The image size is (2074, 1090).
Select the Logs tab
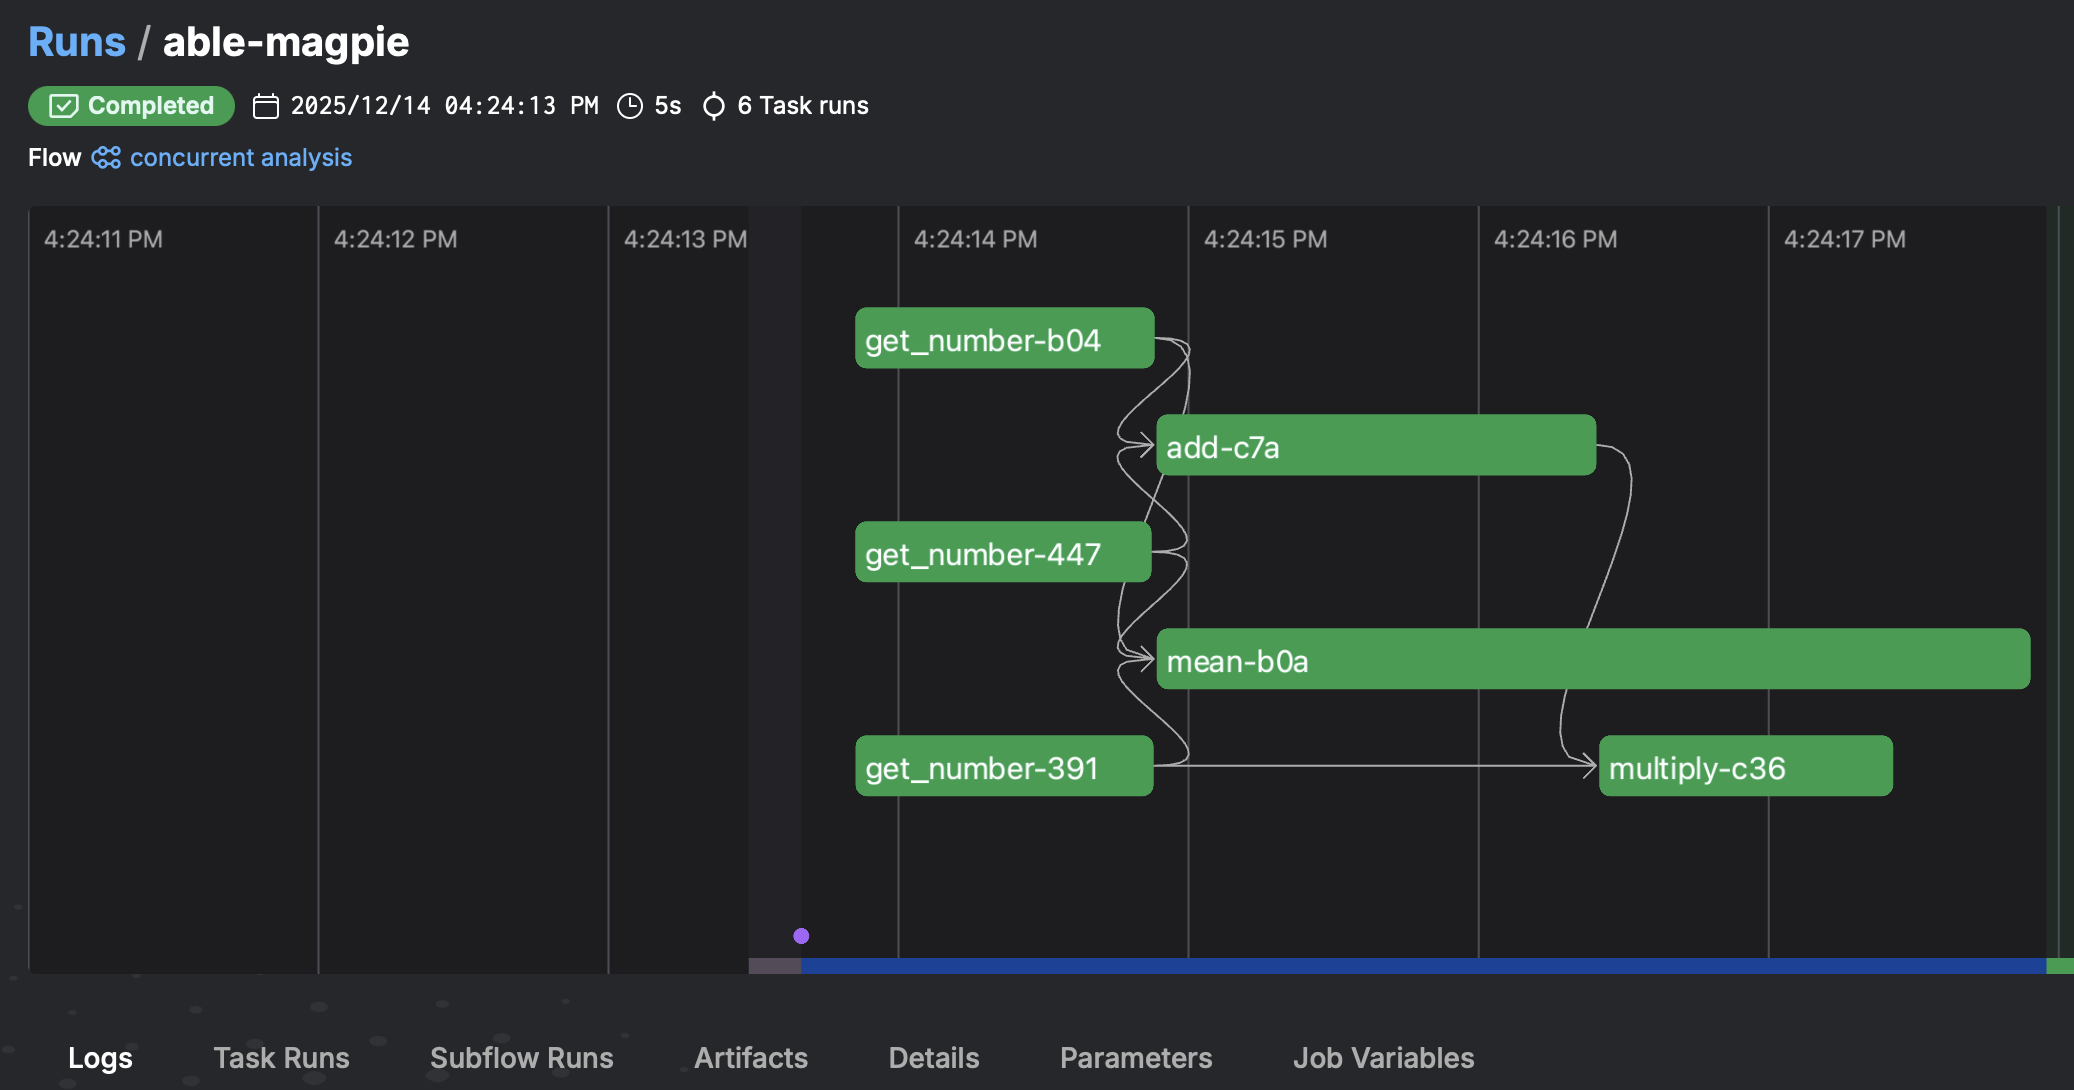tap(100, 1057)
